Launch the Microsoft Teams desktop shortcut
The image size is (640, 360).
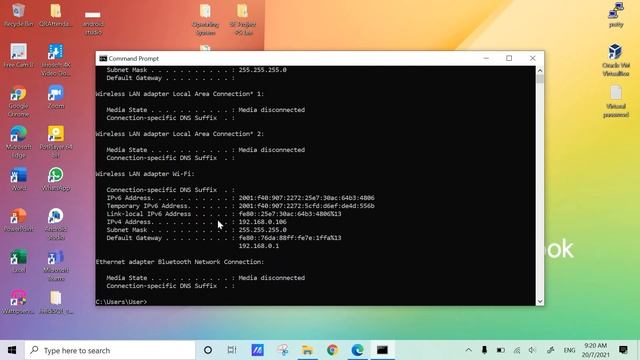click(x=56, y=265)
